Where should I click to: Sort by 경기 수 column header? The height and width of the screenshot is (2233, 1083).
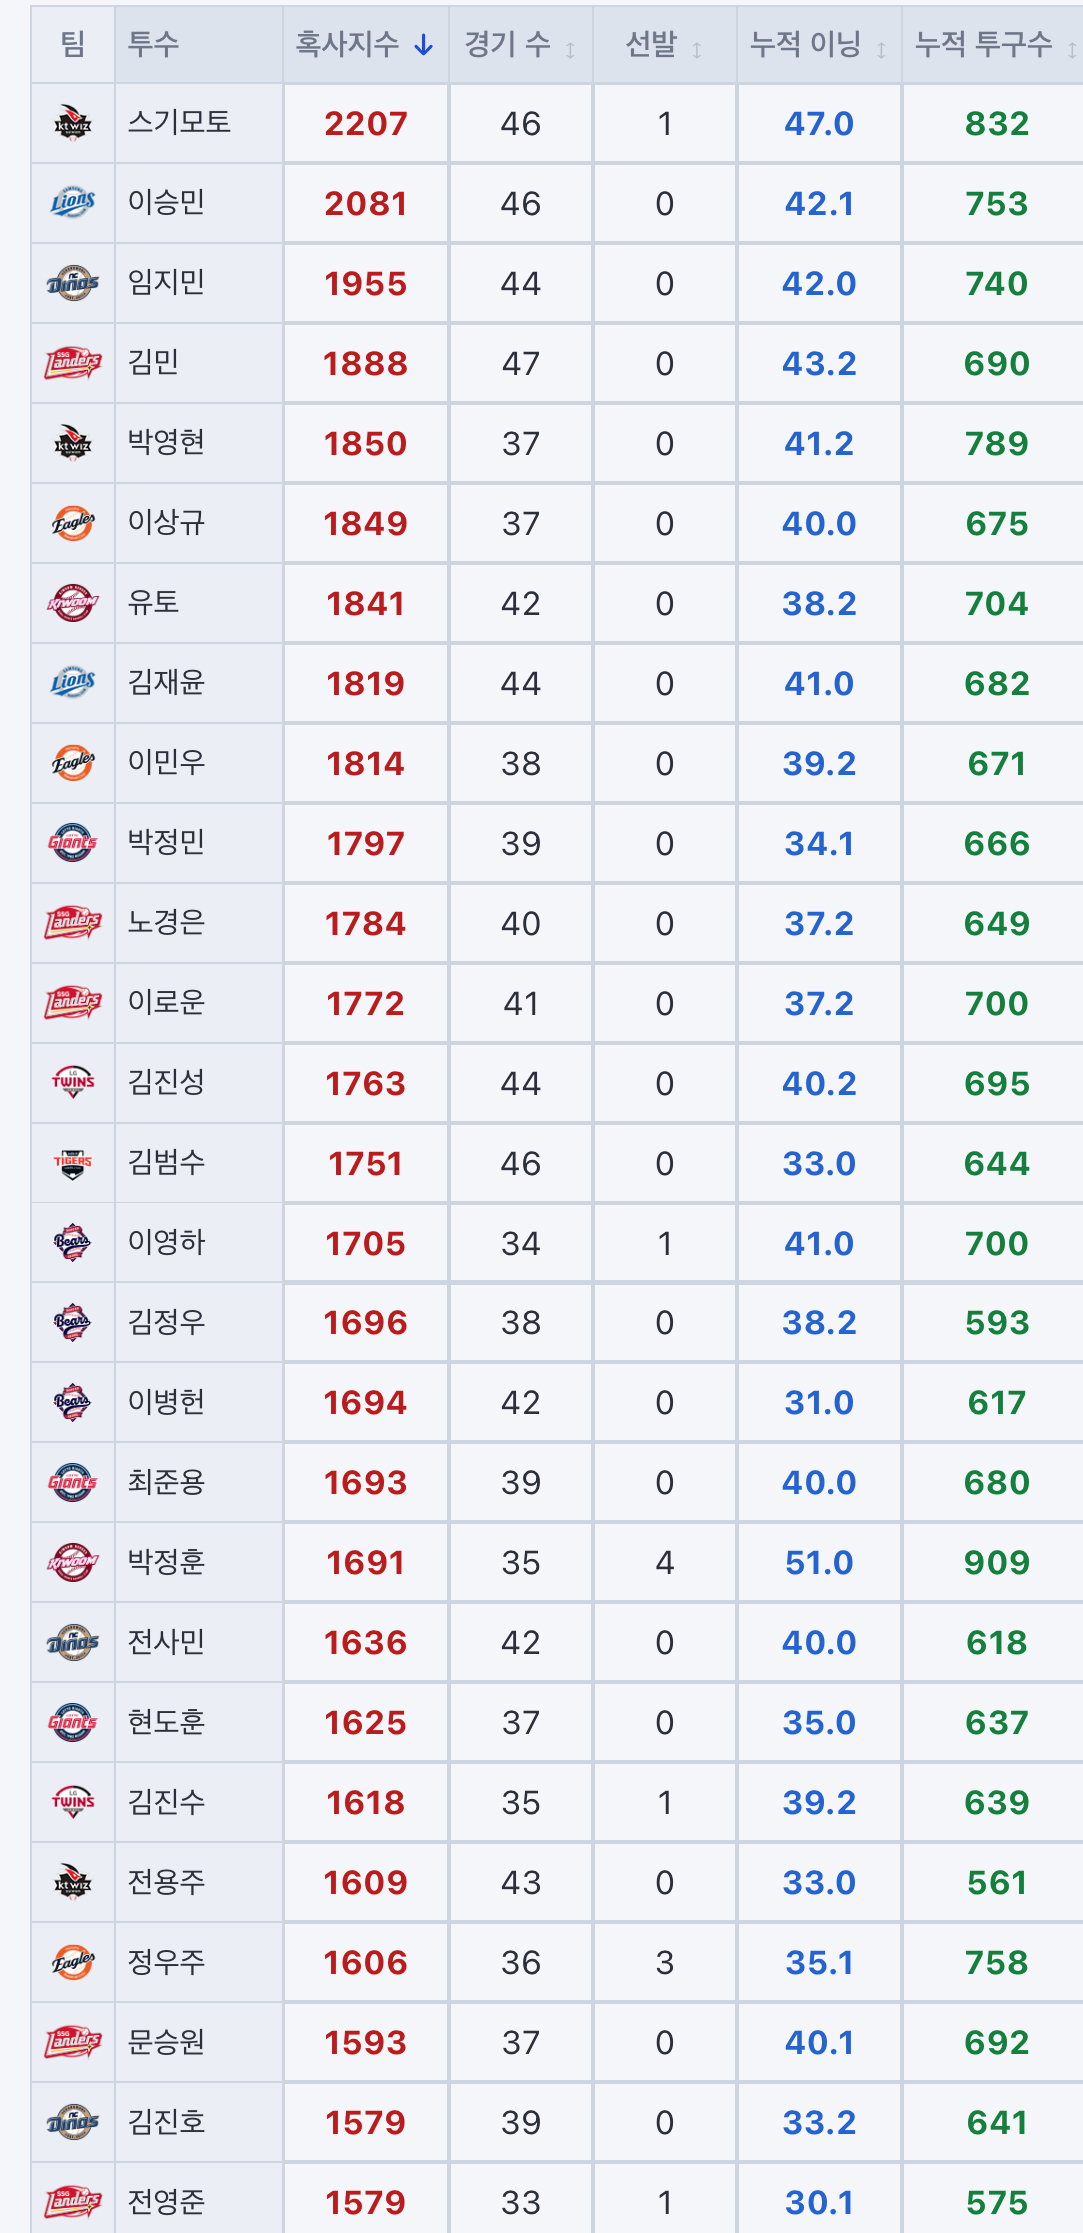(x=520, y=44)
